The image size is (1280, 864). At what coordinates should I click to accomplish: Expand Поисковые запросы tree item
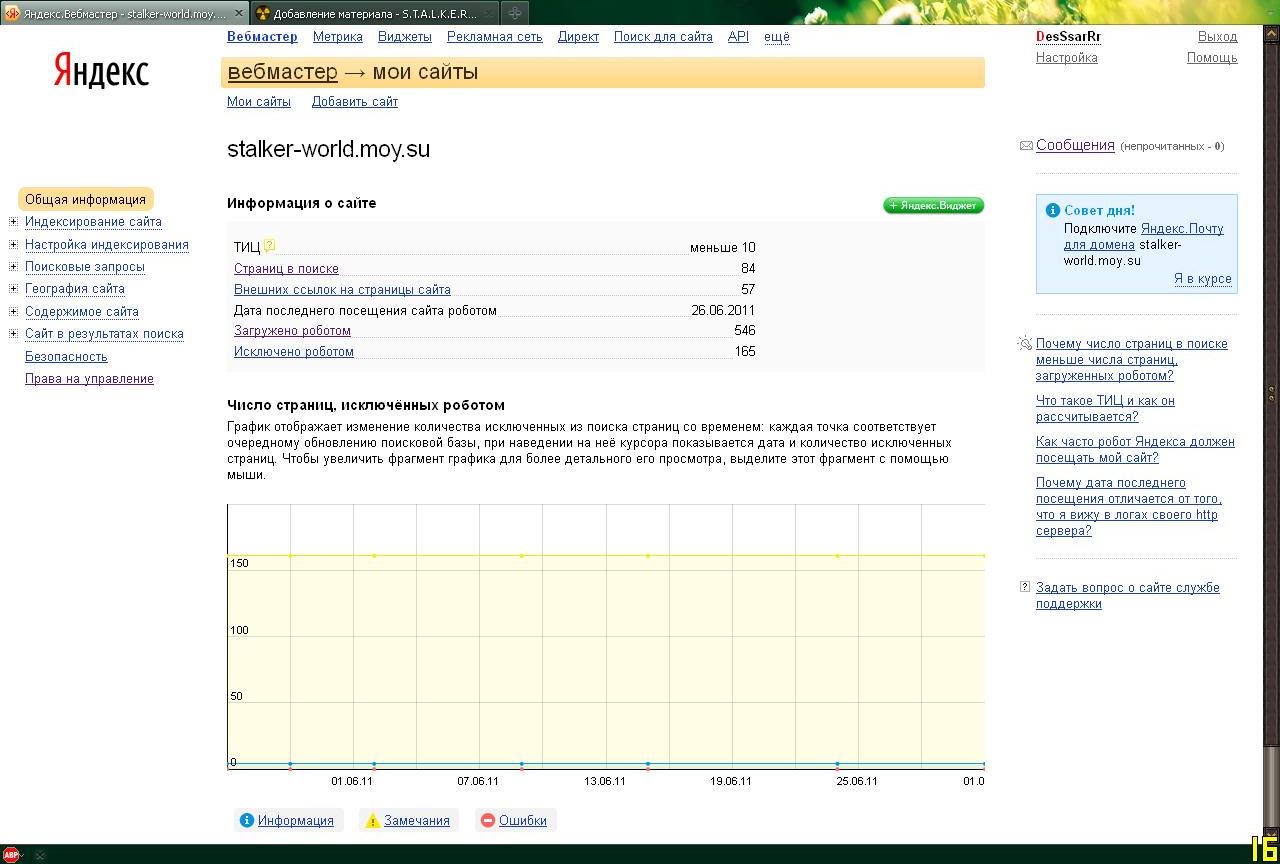point(13,266)
